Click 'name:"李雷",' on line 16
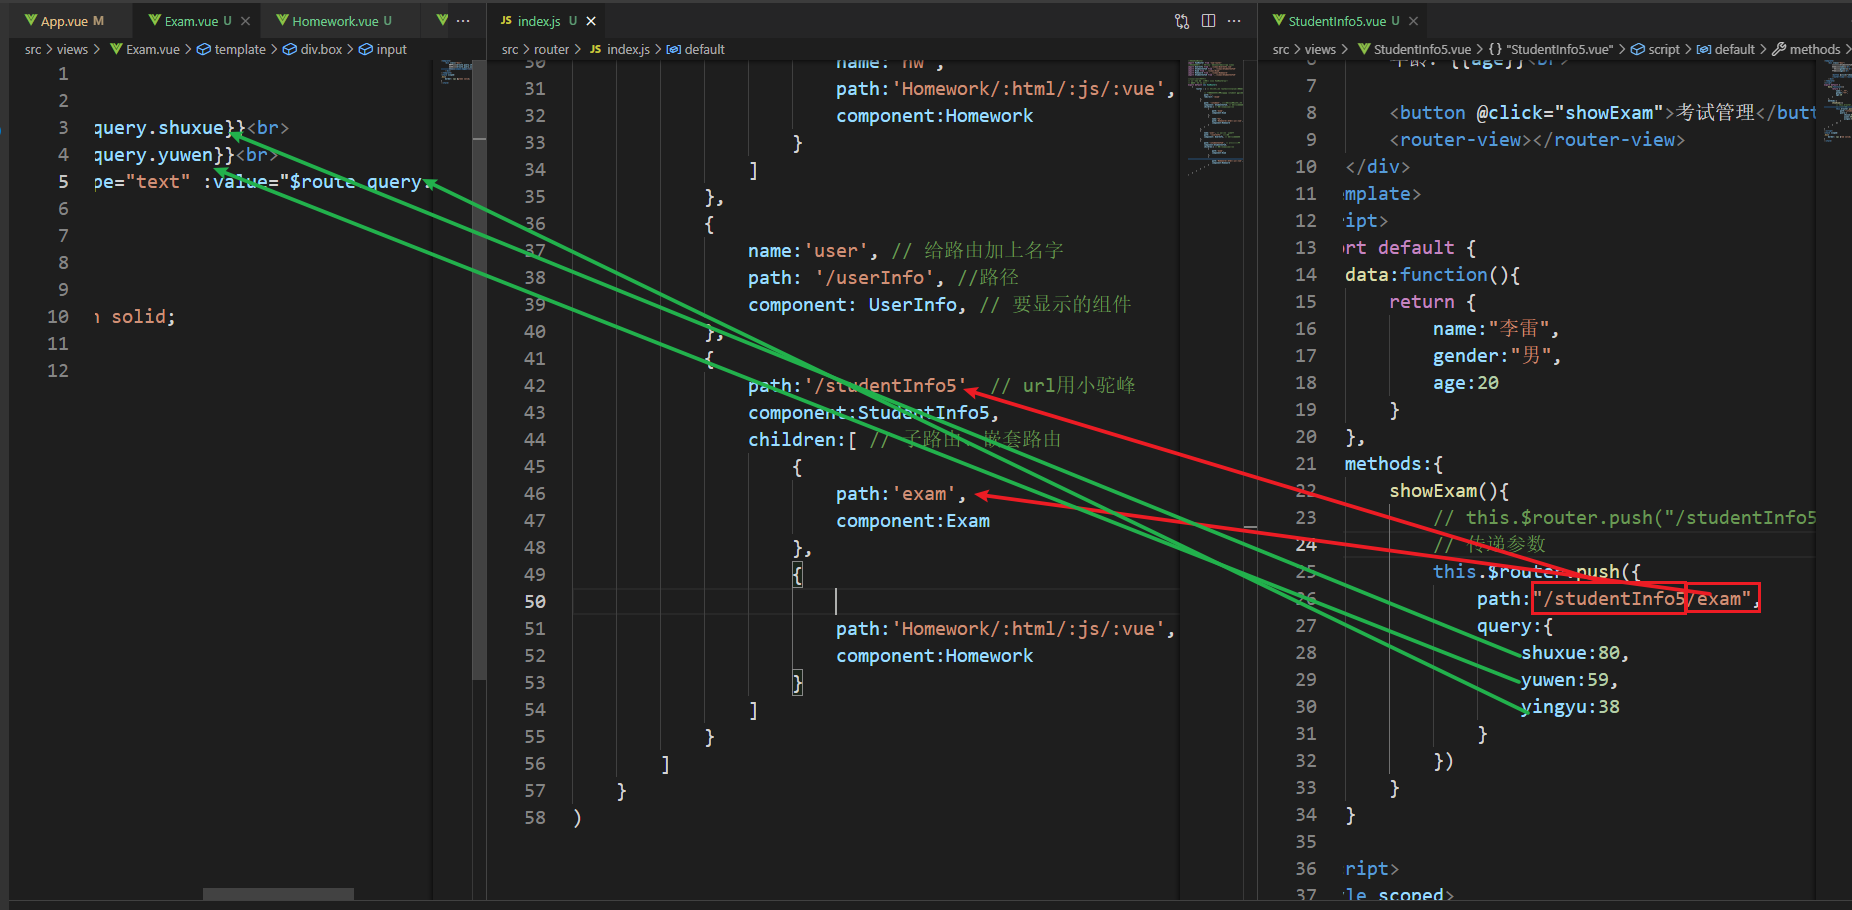 click(1496, 329)
